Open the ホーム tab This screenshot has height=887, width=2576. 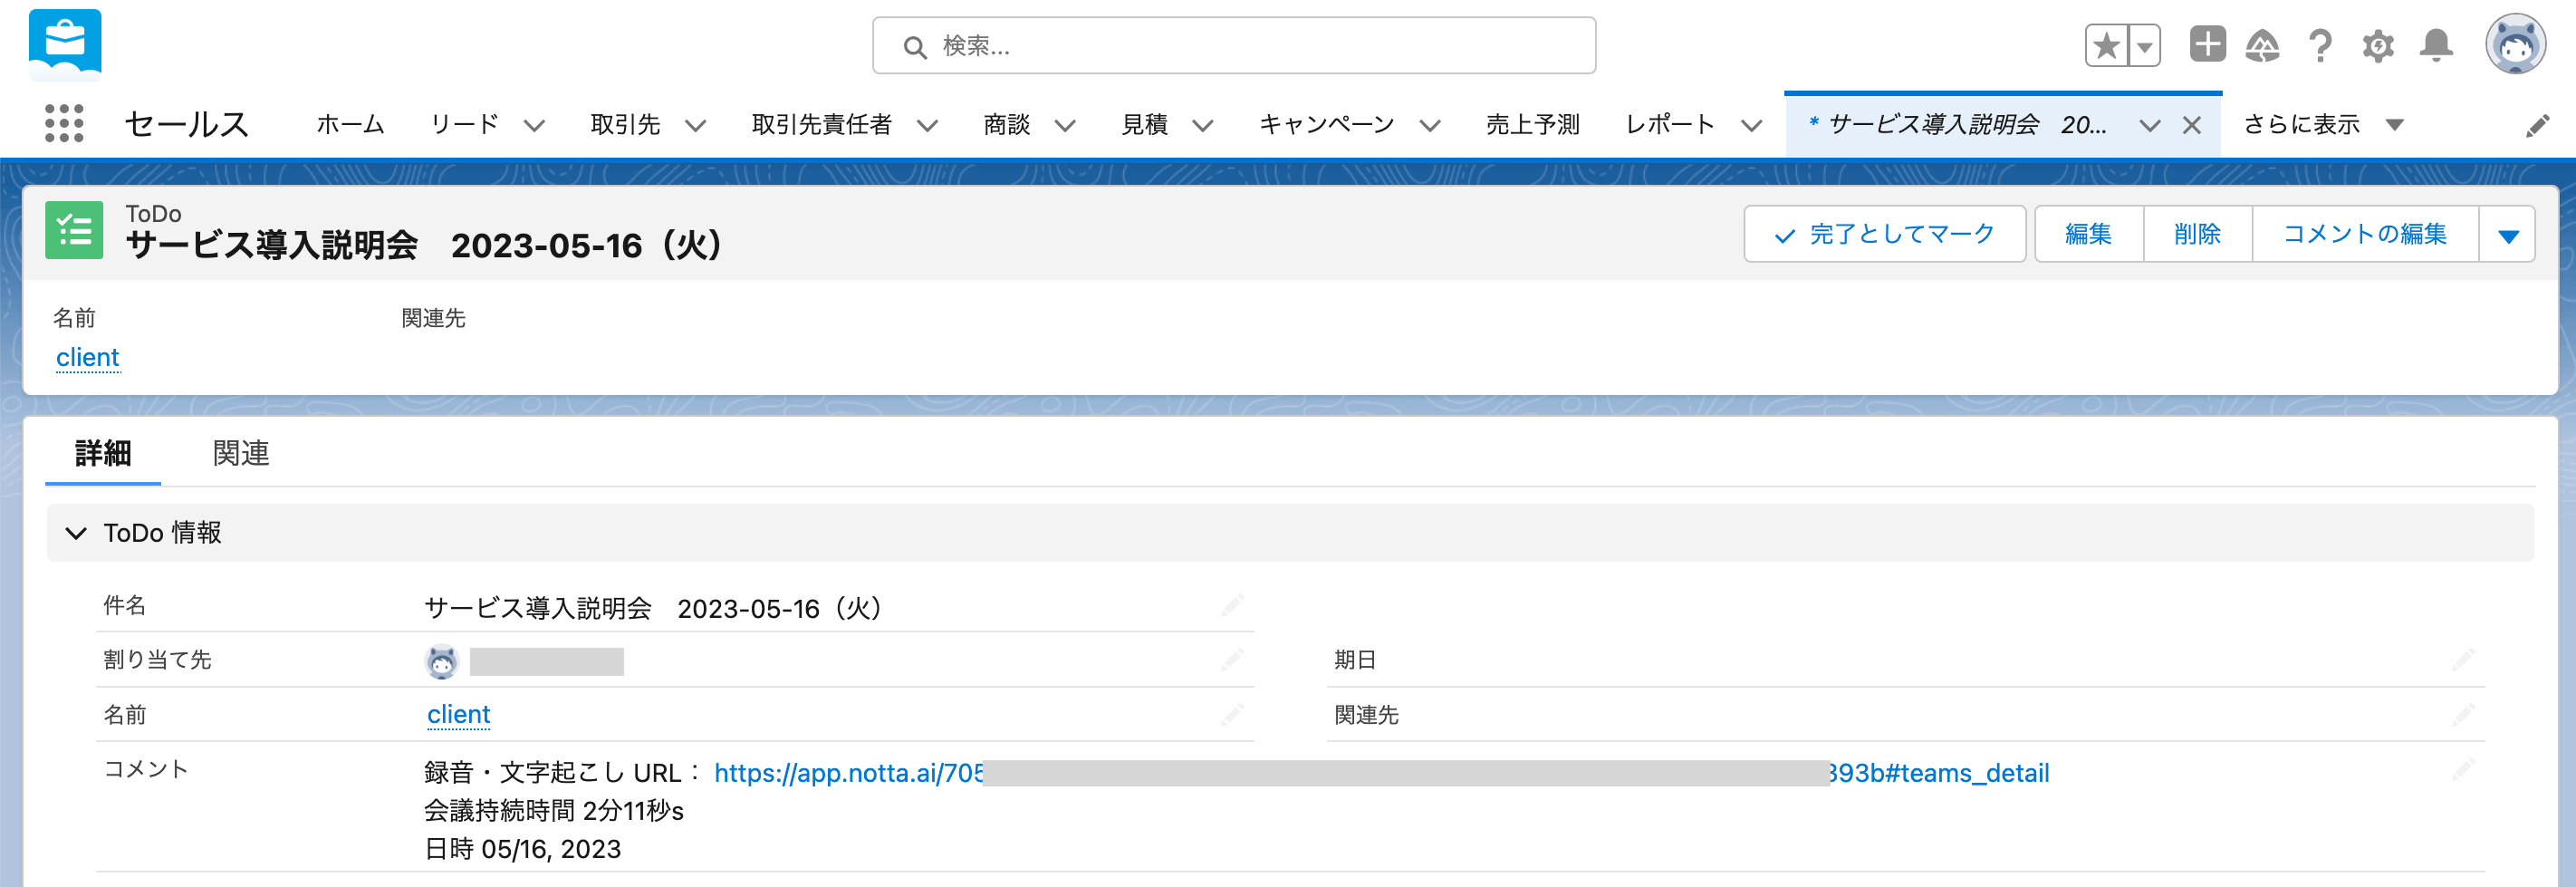tap(350, 124)
